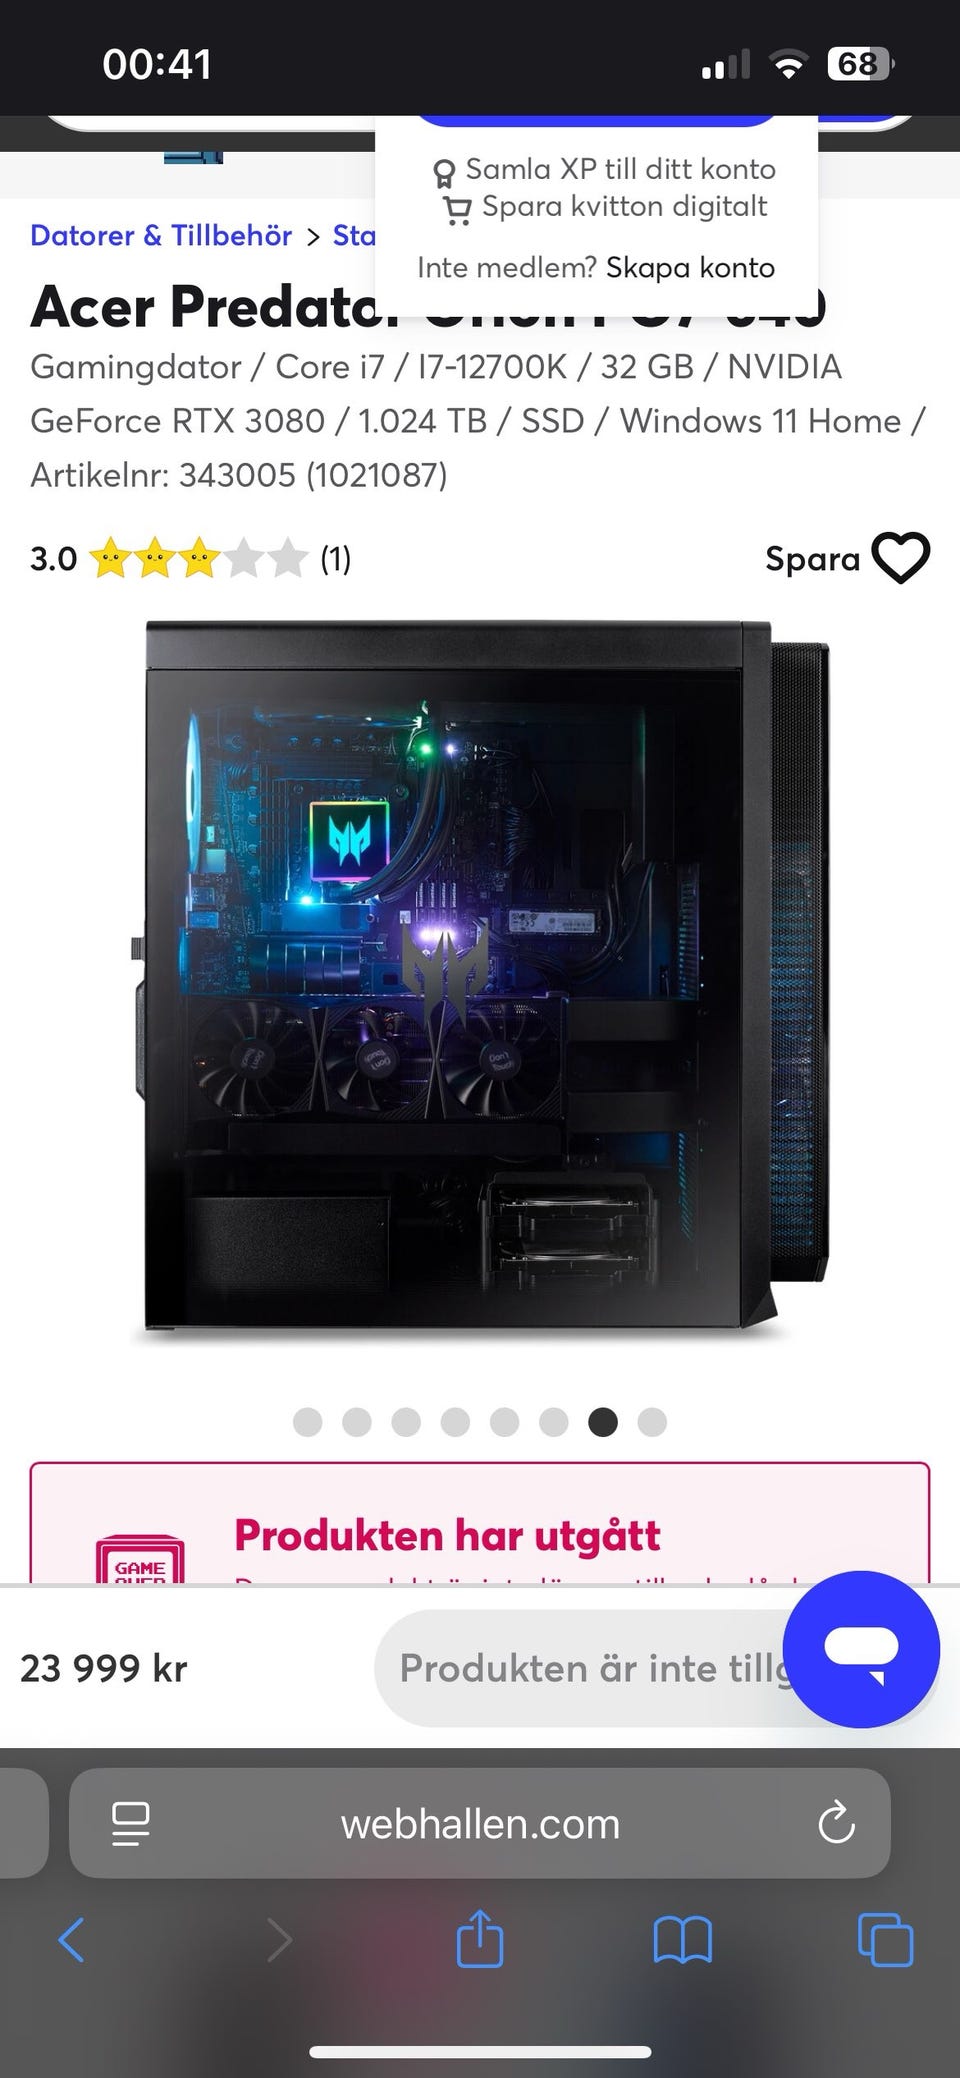Tap Safari's share icon
This screenshot has width=960, height=2078.
479,1939
